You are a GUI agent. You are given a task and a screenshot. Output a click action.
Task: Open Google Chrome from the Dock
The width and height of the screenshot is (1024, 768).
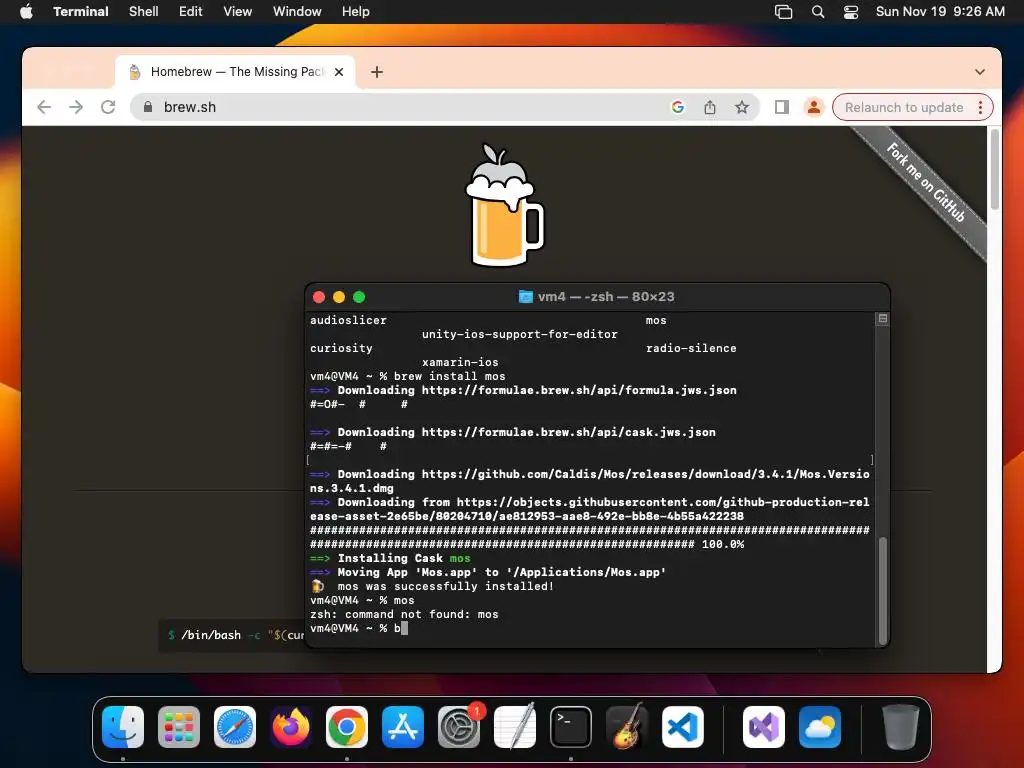(347, 727)
